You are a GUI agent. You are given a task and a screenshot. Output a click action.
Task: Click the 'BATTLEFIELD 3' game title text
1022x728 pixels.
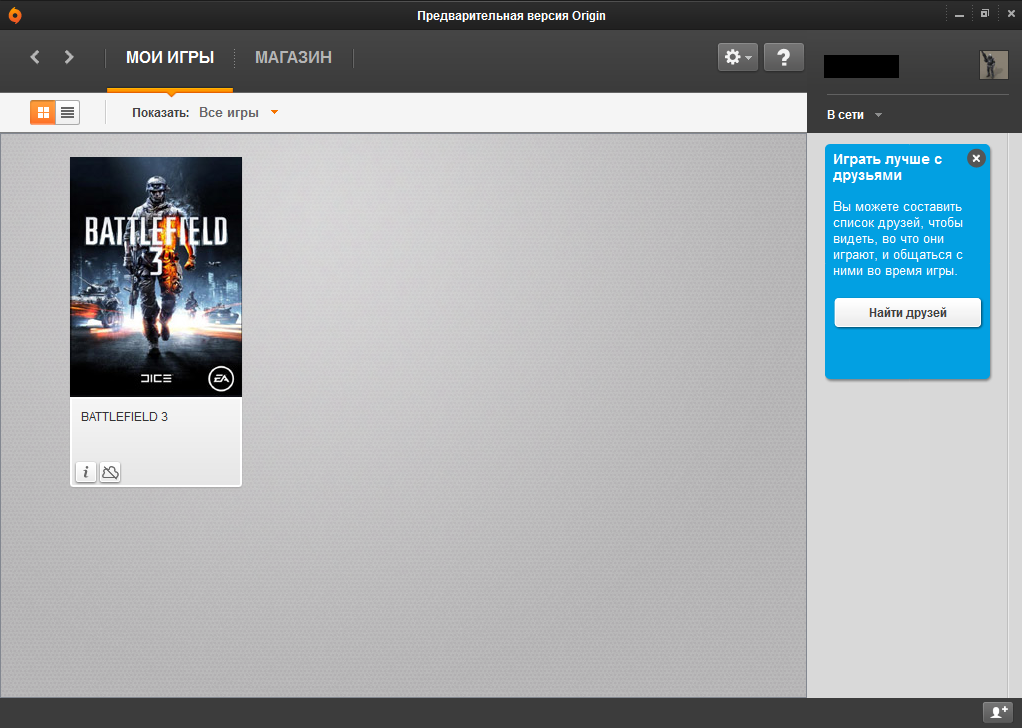coord(124,417)
